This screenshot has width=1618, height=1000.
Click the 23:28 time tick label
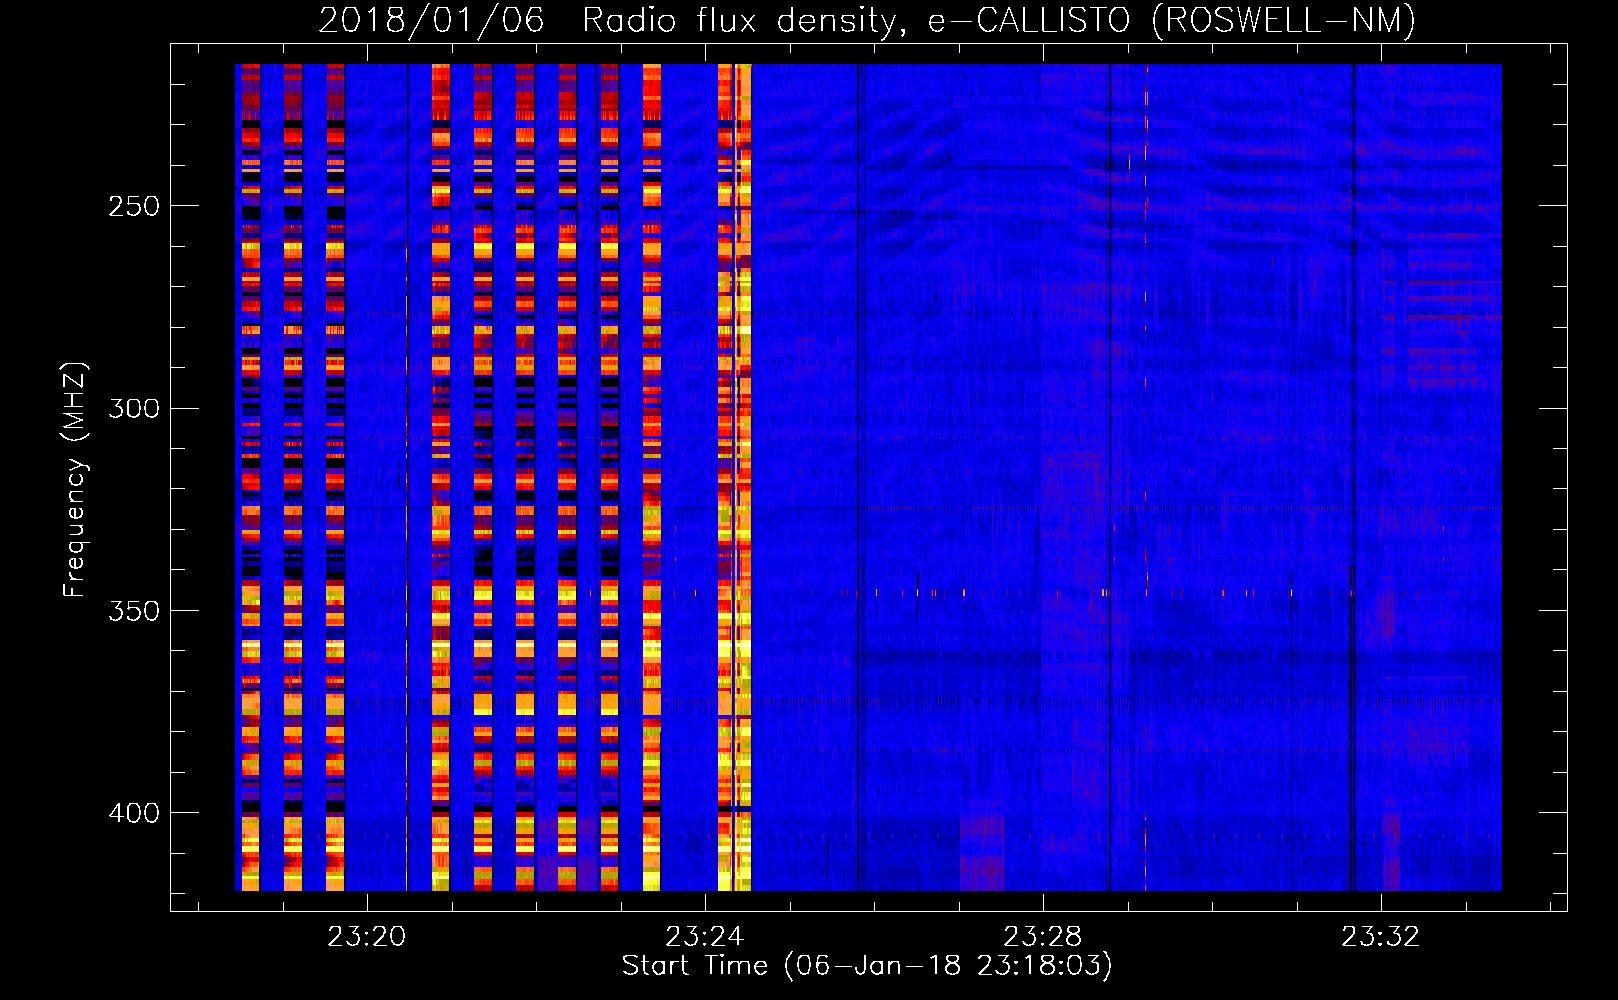[1043, 937]
